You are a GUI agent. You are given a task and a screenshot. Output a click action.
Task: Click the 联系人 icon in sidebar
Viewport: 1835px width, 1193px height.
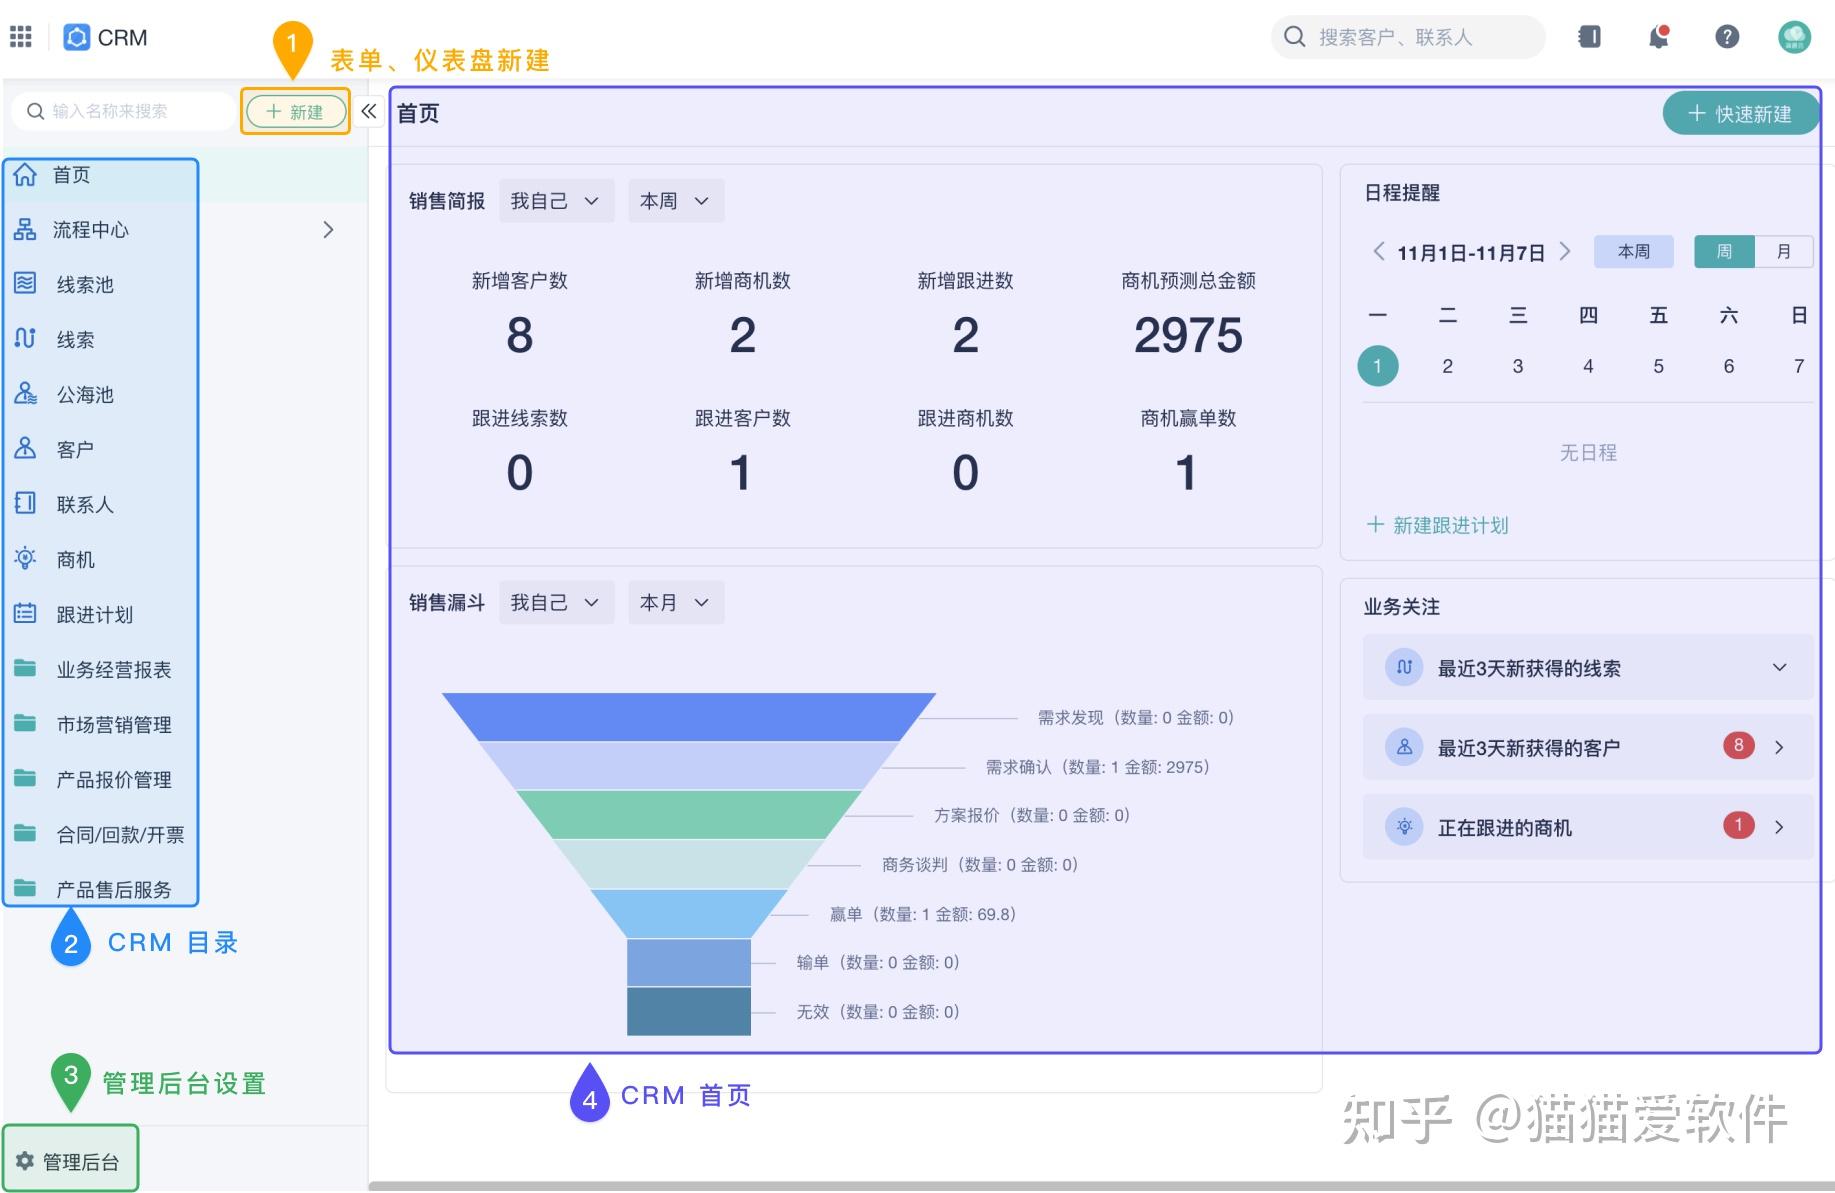coord(25,503)
